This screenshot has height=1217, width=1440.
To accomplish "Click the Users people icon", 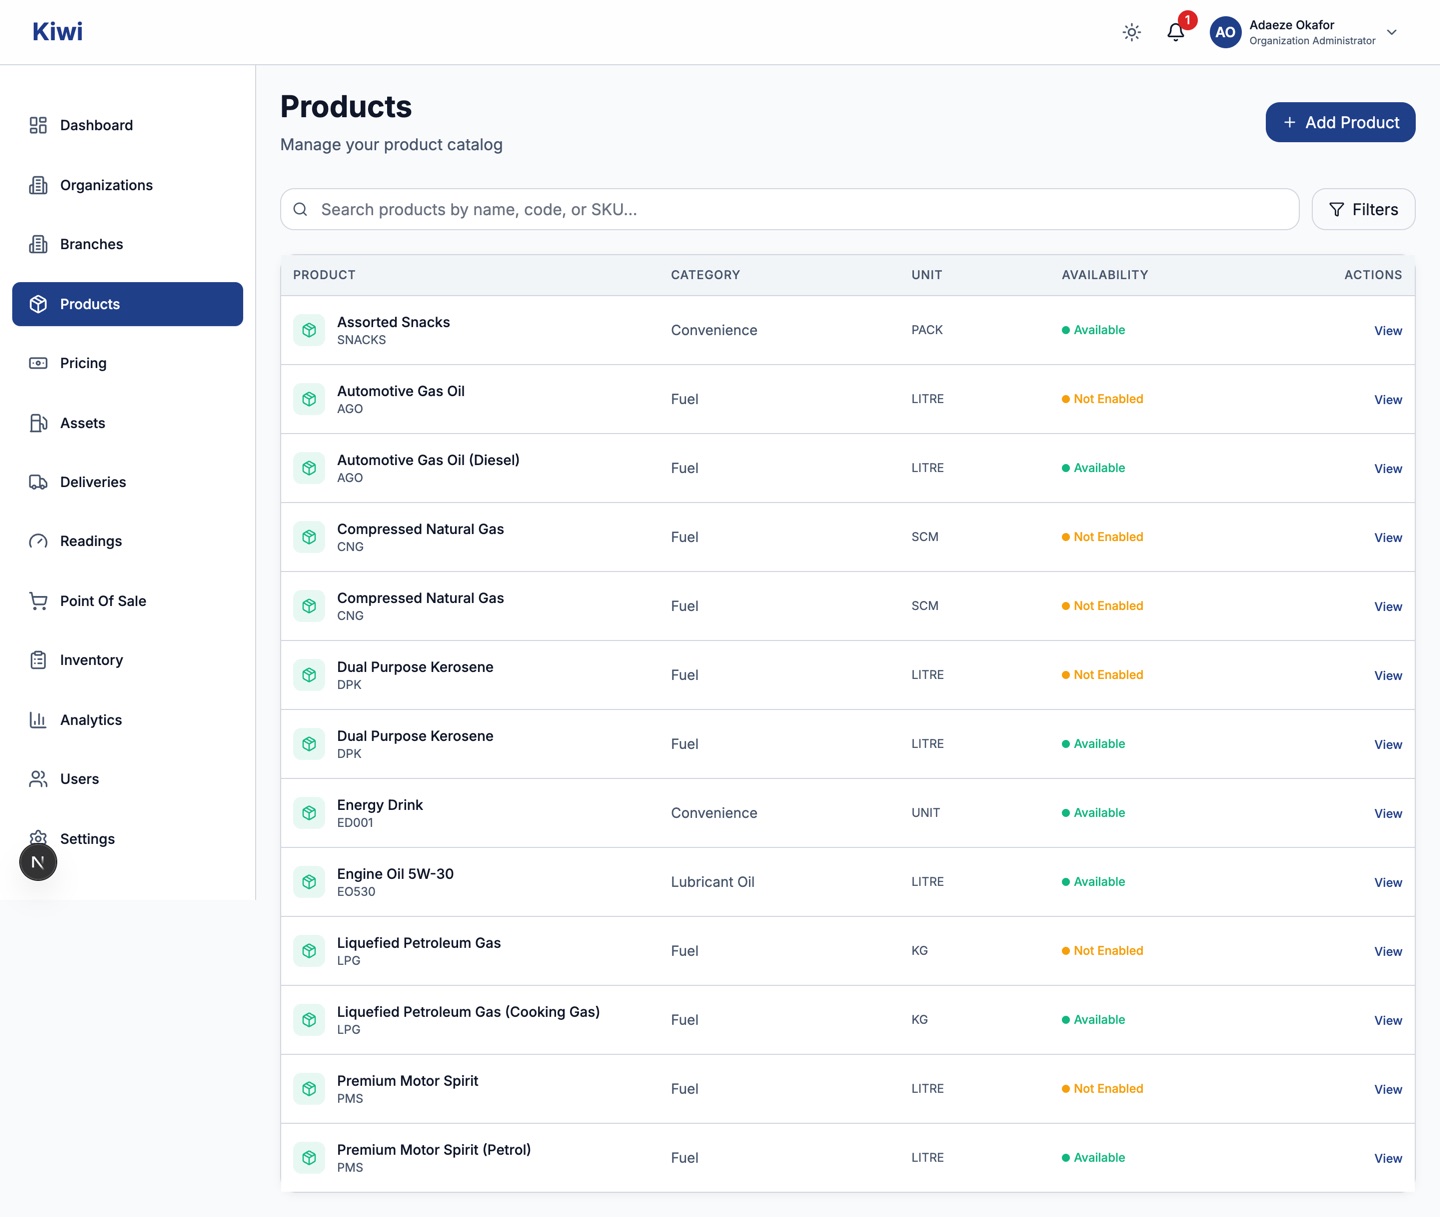I will point(38,779).
